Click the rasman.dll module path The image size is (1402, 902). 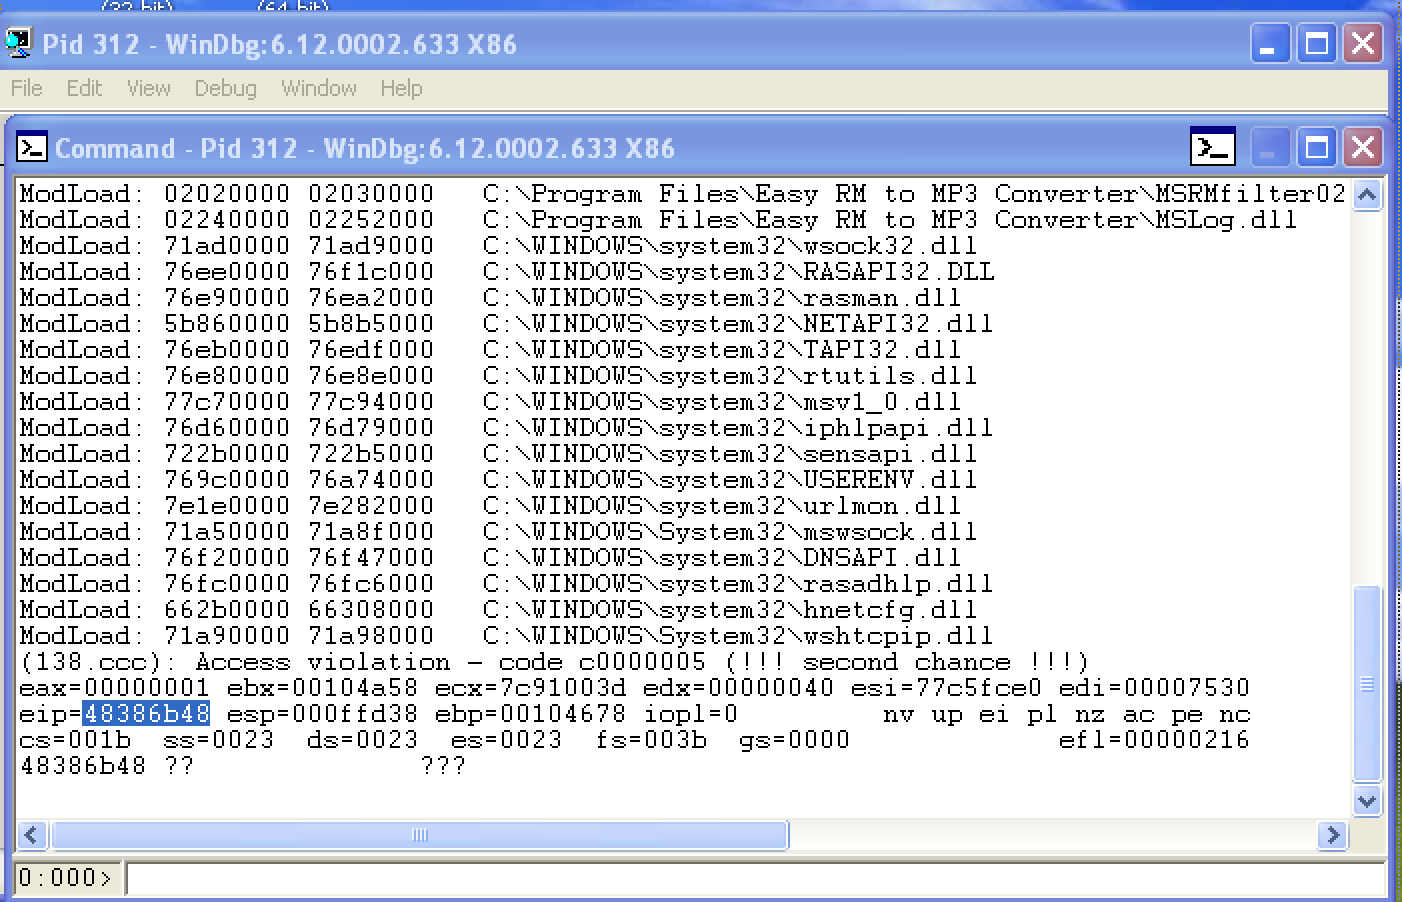[722, 298]
